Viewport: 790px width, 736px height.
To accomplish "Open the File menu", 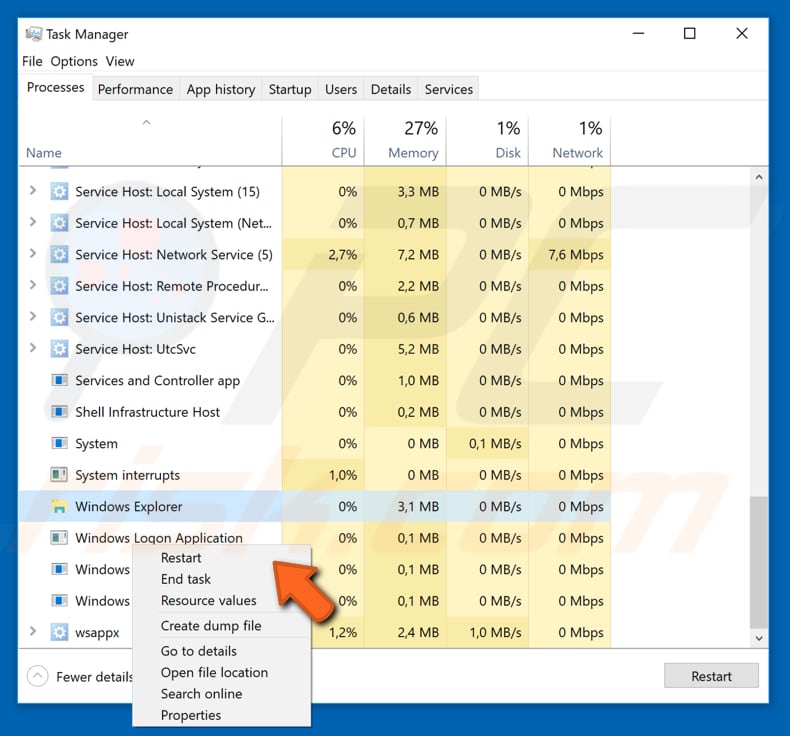I will click(x=32, y=61).
